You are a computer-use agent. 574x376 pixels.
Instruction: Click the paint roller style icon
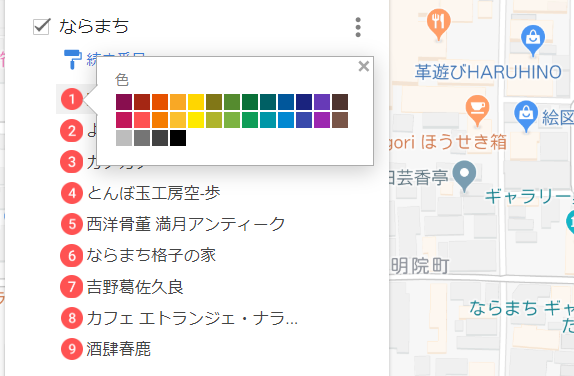pos(73,59)
